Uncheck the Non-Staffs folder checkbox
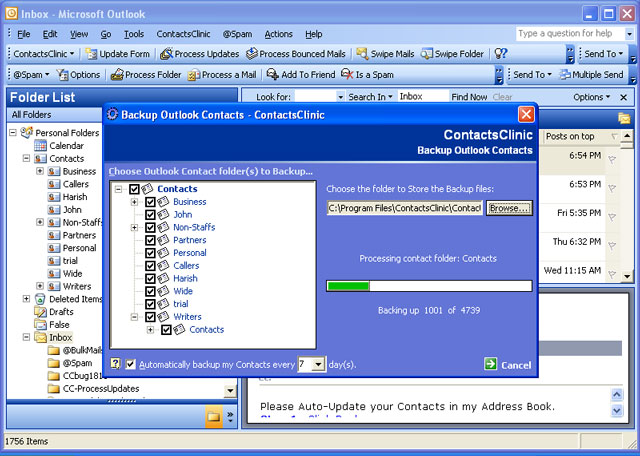The width and height of the screenshot is (640, 456). tap(150, 227)
